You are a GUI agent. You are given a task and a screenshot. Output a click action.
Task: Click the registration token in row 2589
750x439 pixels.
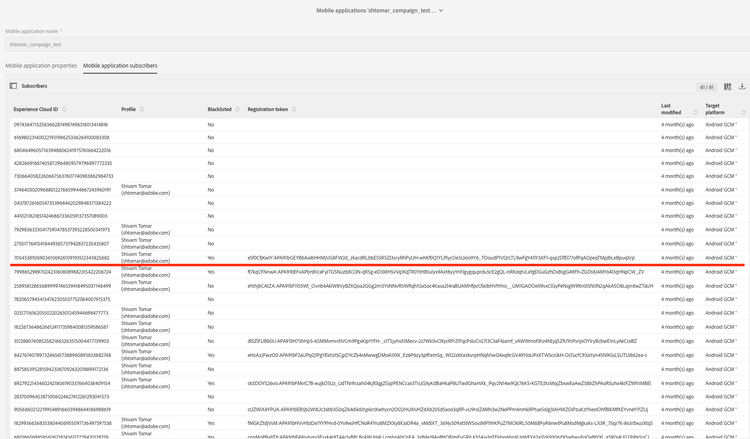coord(450,286)
